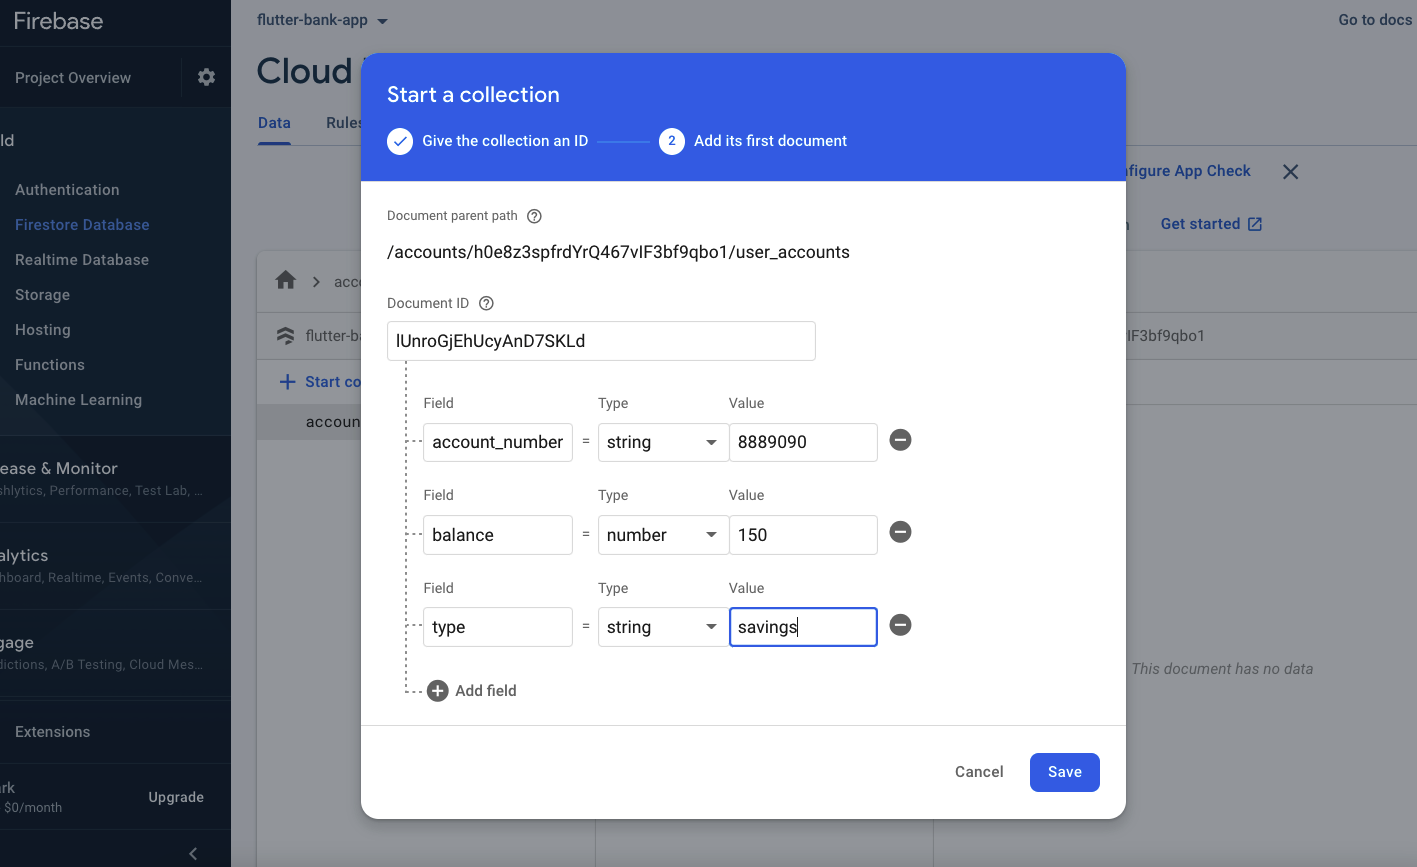Open project settings gear icon

click(206, 77)
